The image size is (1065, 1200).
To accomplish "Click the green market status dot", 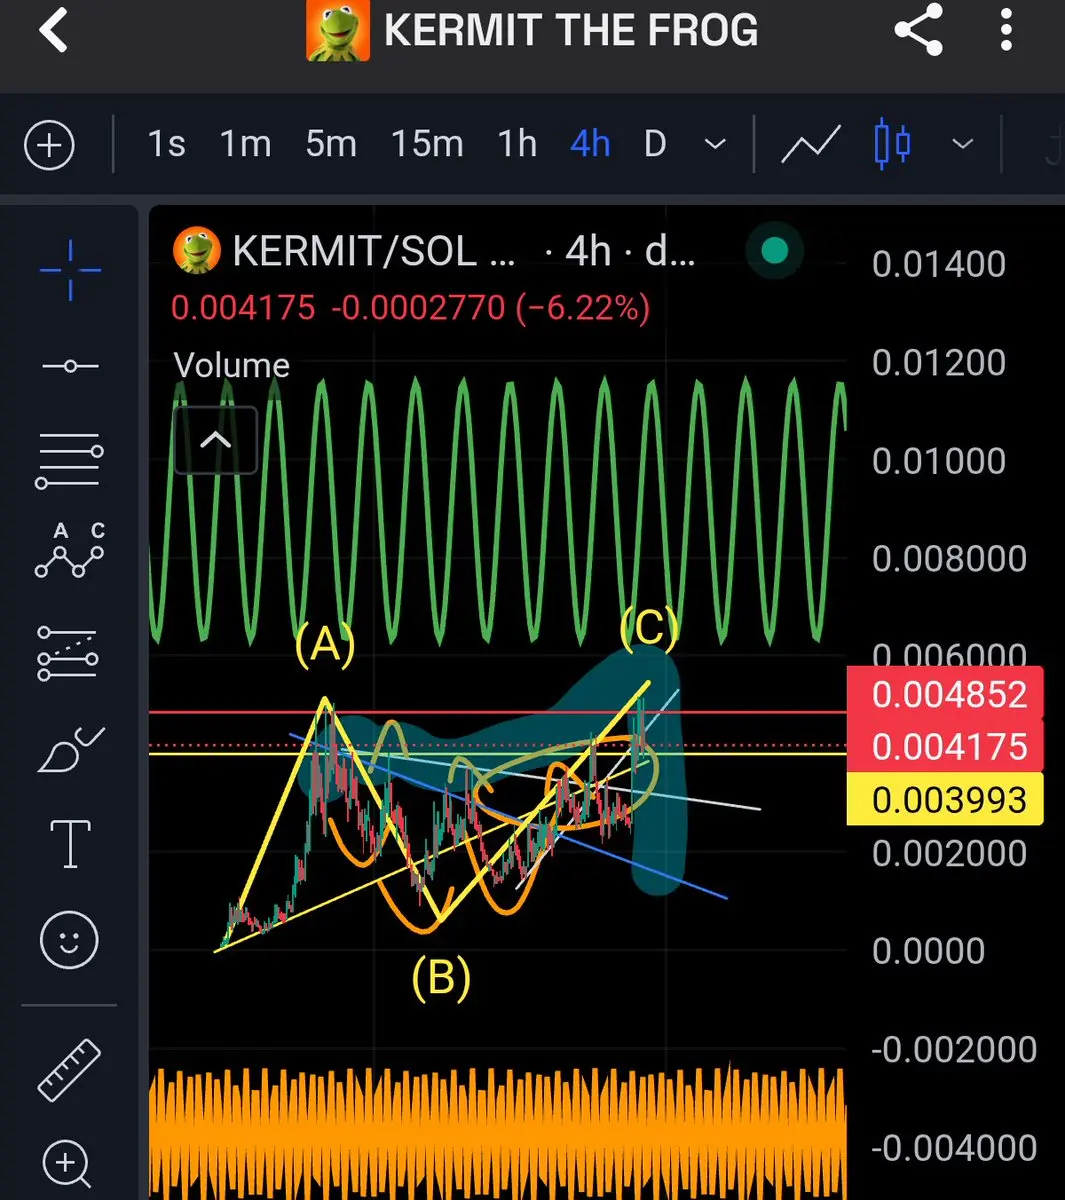I will click(x=775, y=251).
